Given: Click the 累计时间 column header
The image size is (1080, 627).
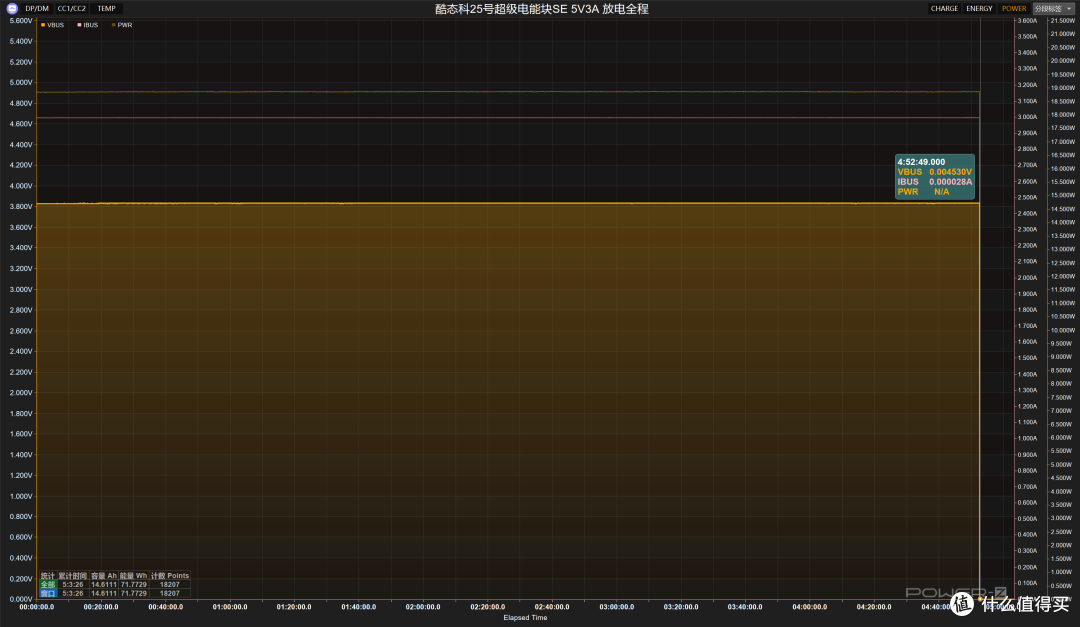Looking at the screenshot, I should coord(72,576).
